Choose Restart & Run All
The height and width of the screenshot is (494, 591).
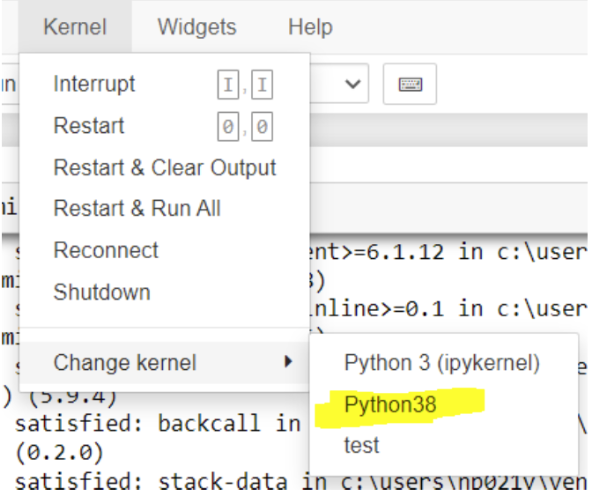(164, 208)
